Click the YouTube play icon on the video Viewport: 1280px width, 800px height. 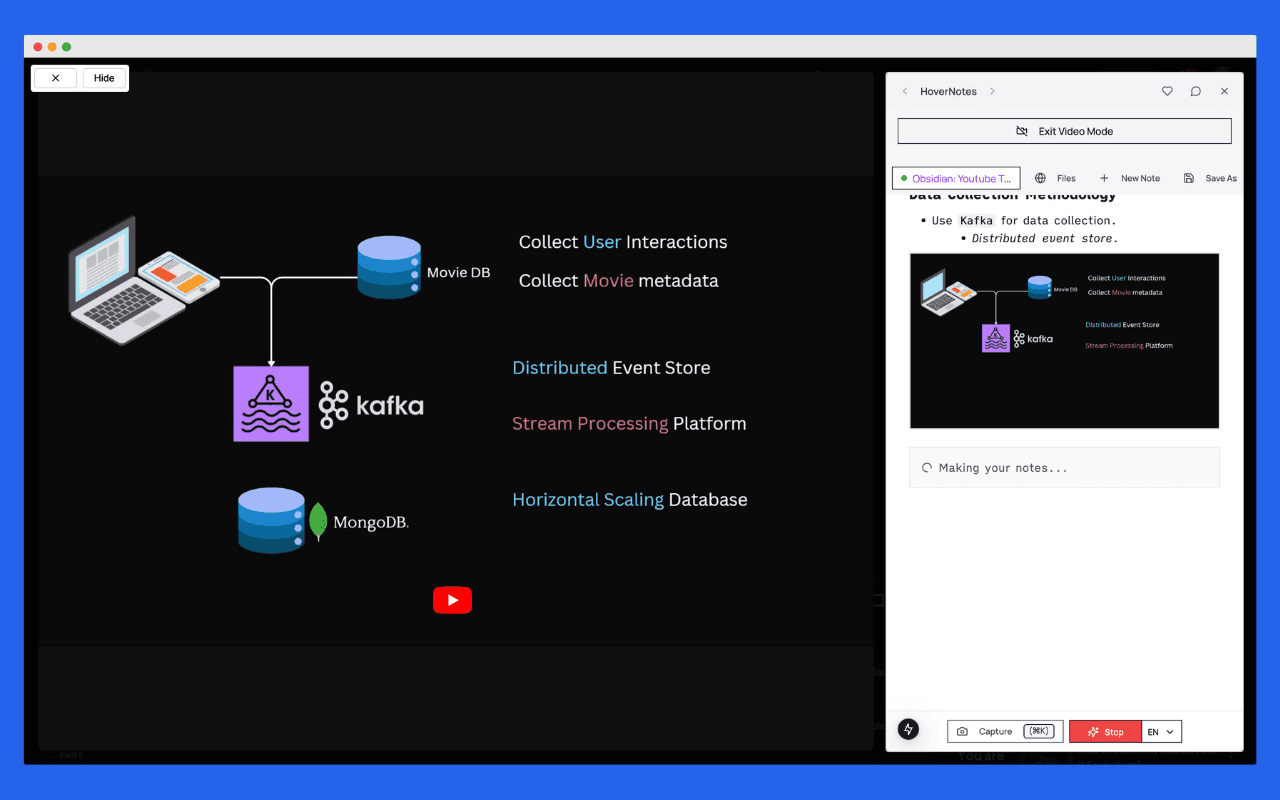click(452, 600)
